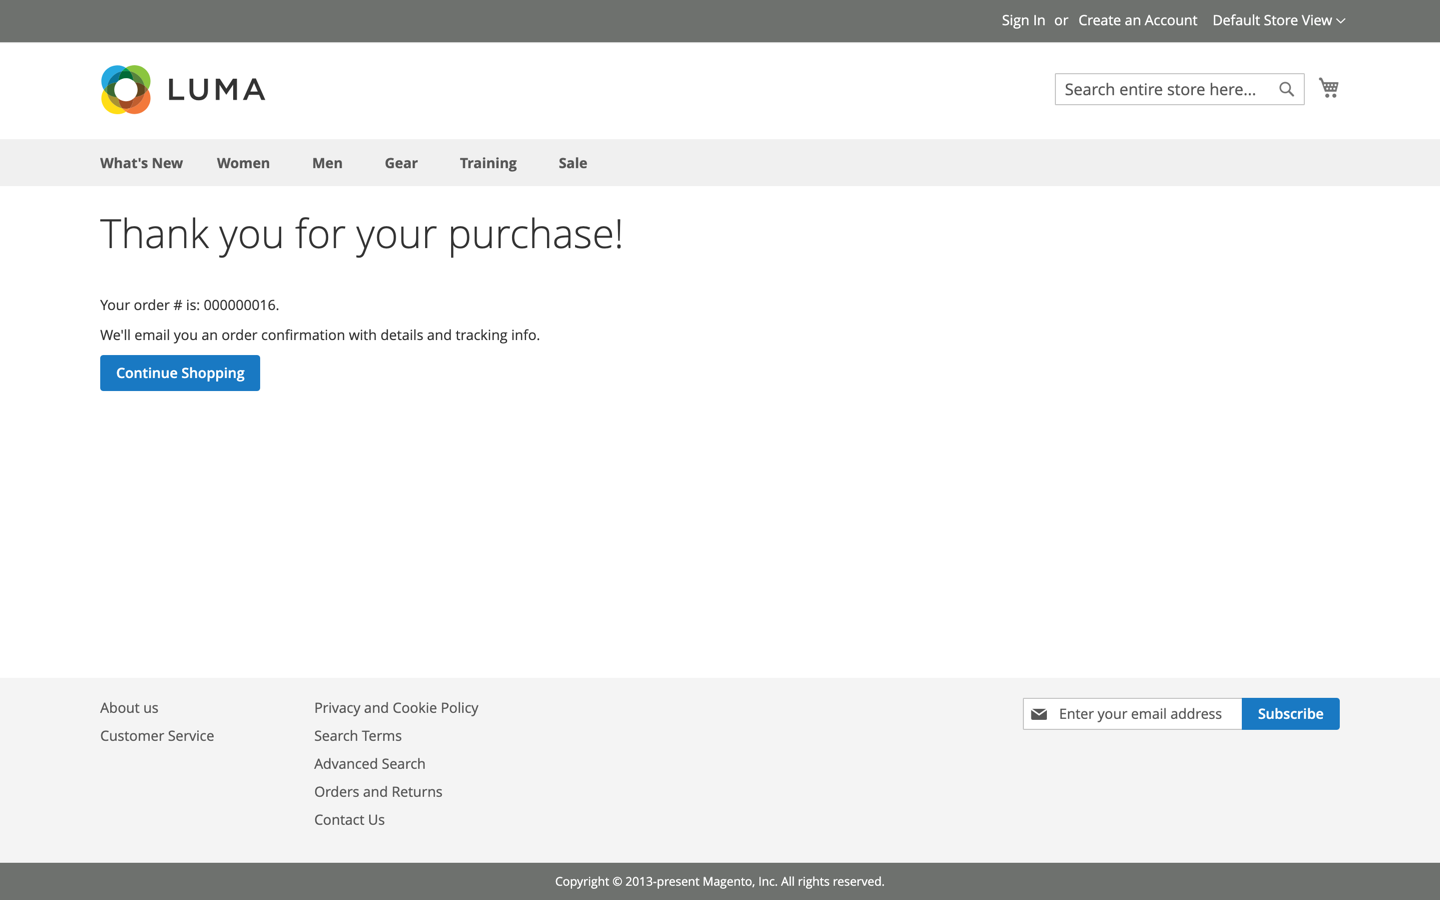
Task: Open the Search Terms link
Action: pos(358,736)
